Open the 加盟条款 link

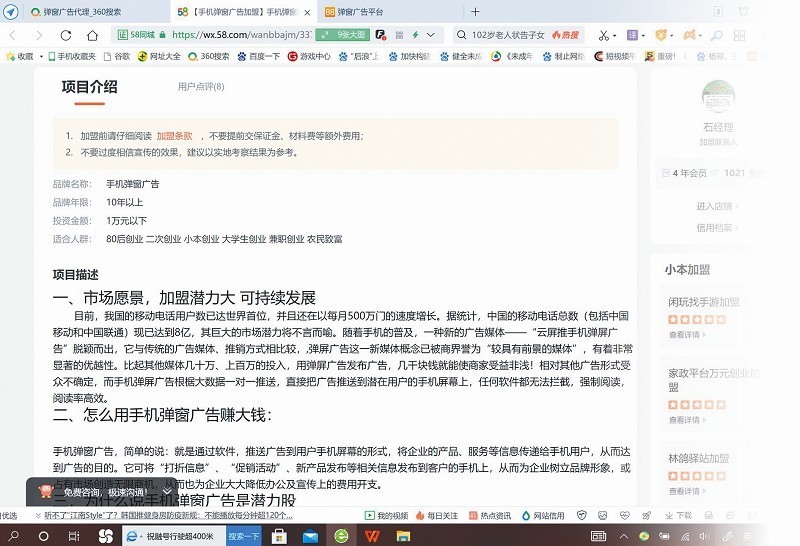click(174, 136)
